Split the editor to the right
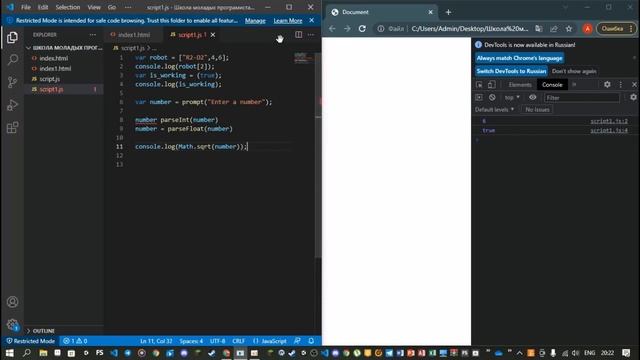The image size is (640, 360). pyautogui.click(x=299, y=35)
